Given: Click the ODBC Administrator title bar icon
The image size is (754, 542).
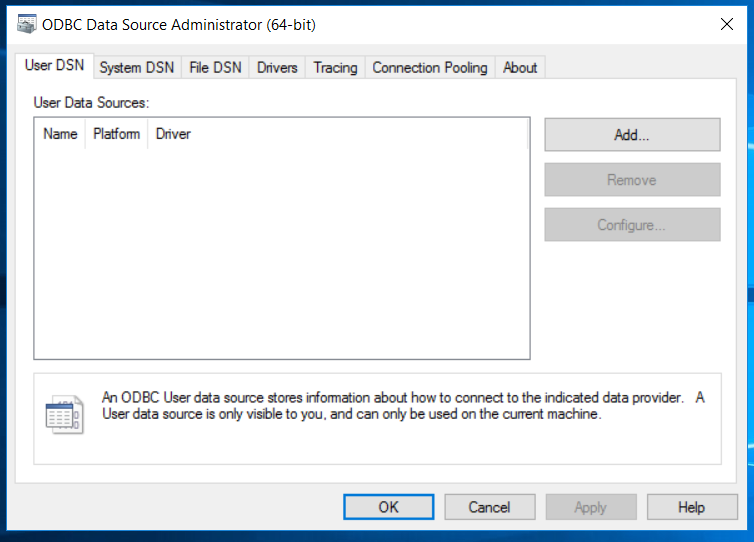Looking at the screenshot, I should click(x=26, y=24).
